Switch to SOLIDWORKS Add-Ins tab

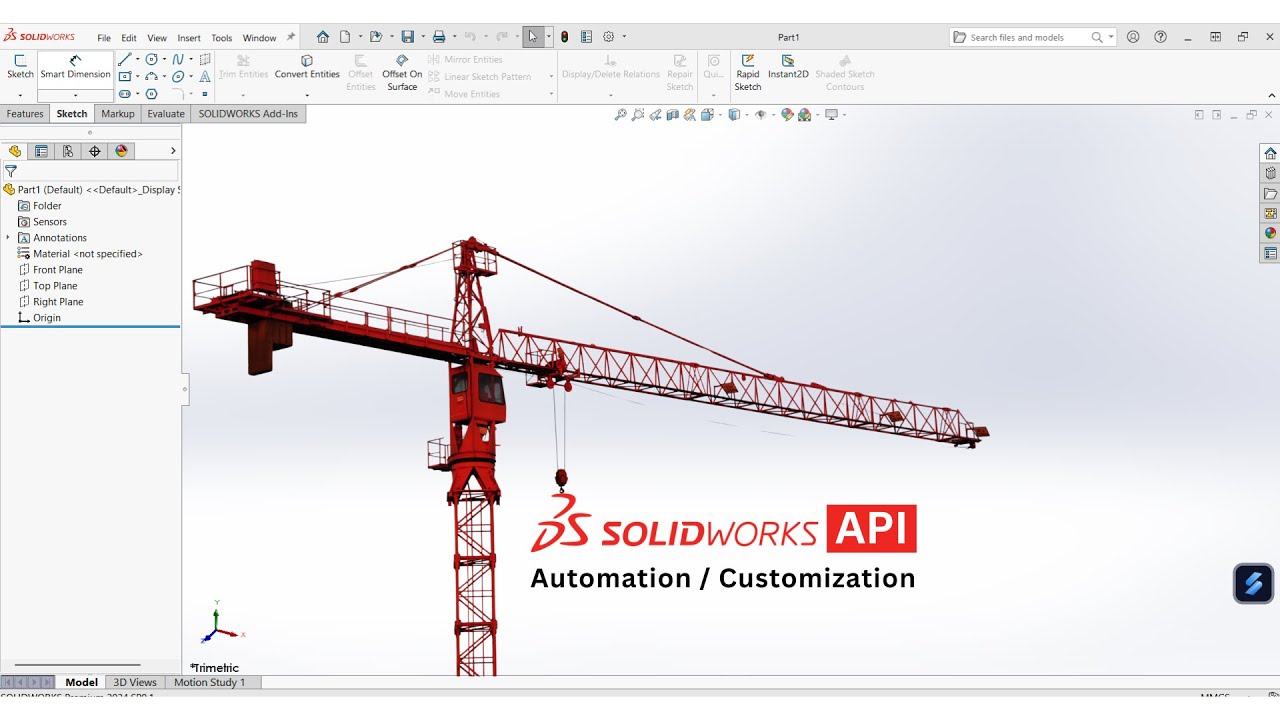[248, 114]
